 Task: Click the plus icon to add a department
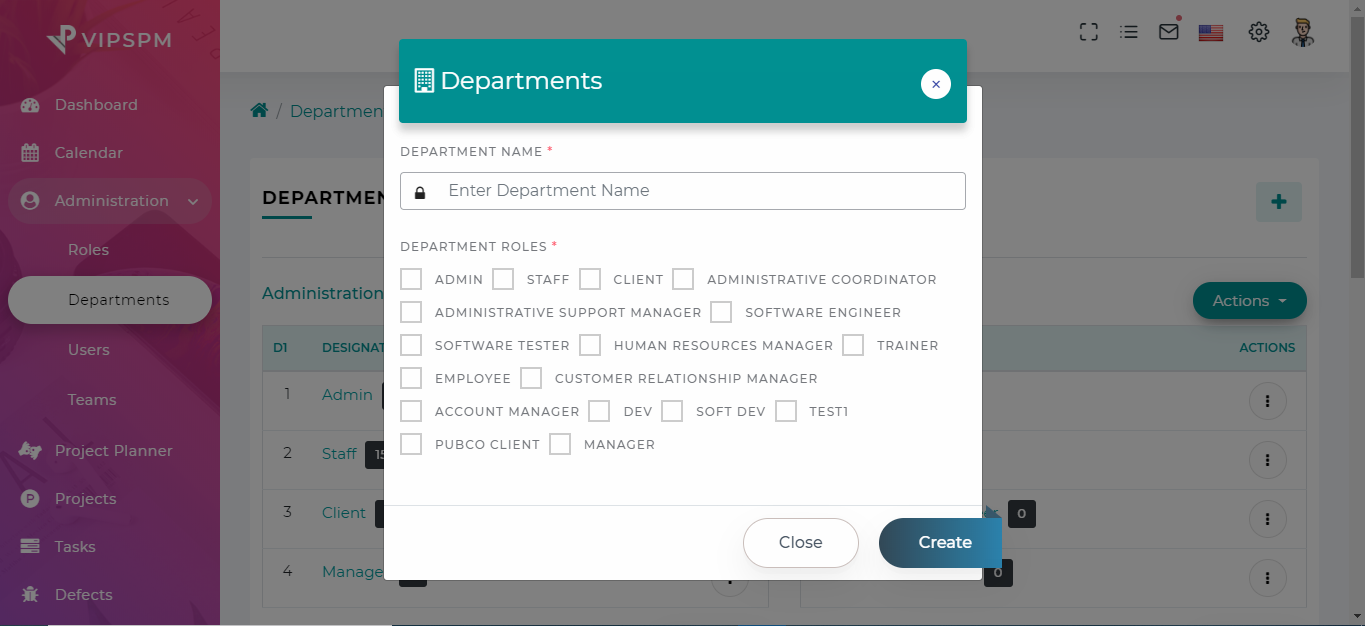click(1278, 202)
